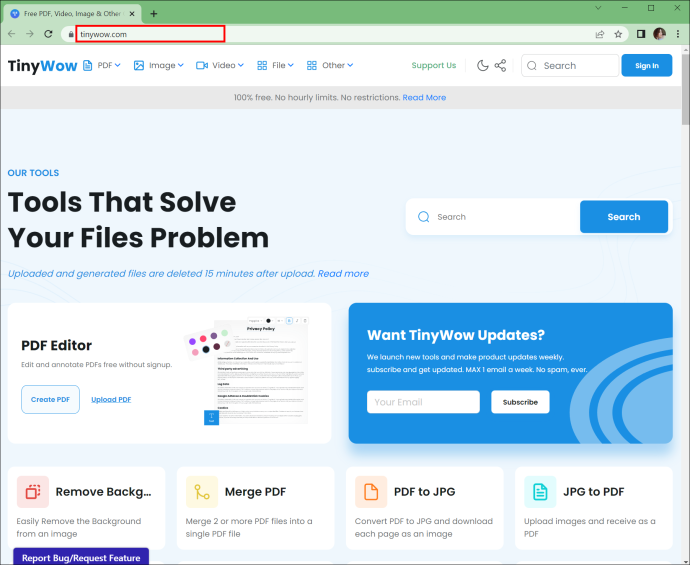Screen dimensions: 690x565
Task: Open the File menu in navbar
Action: pyautogui.click(x=275, y=66)
